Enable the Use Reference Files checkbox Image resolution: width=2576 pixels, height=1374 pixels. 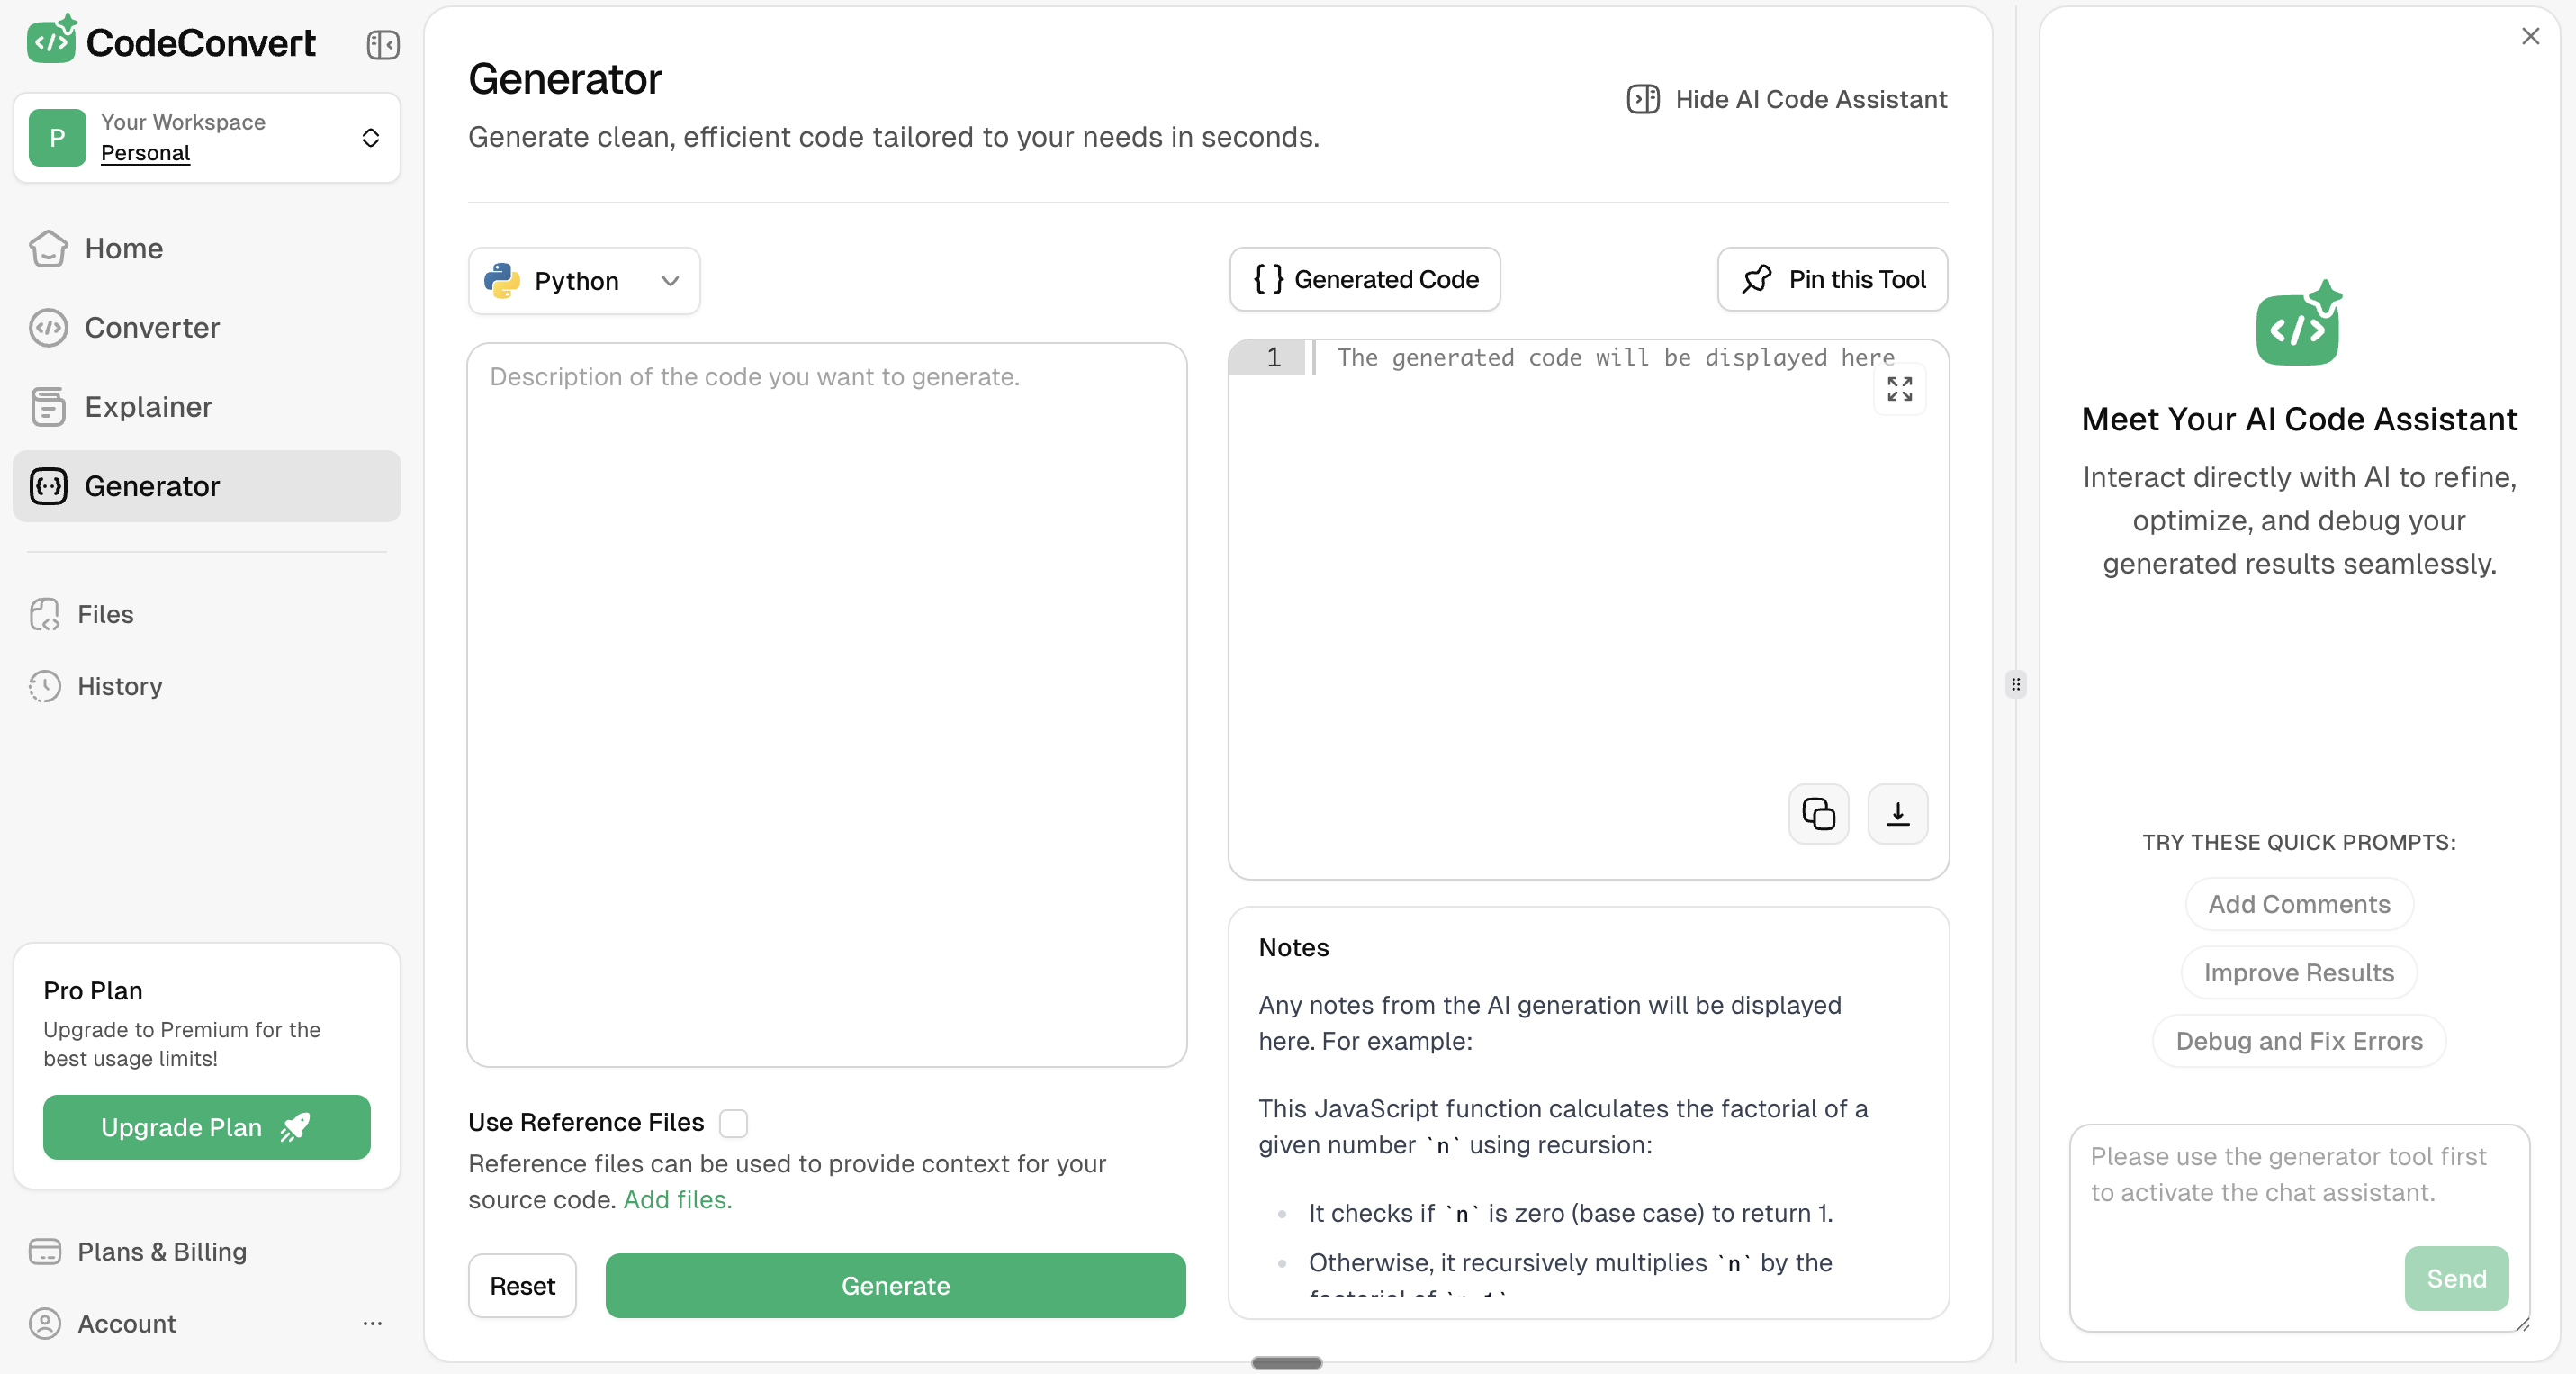coord(733,1123)
